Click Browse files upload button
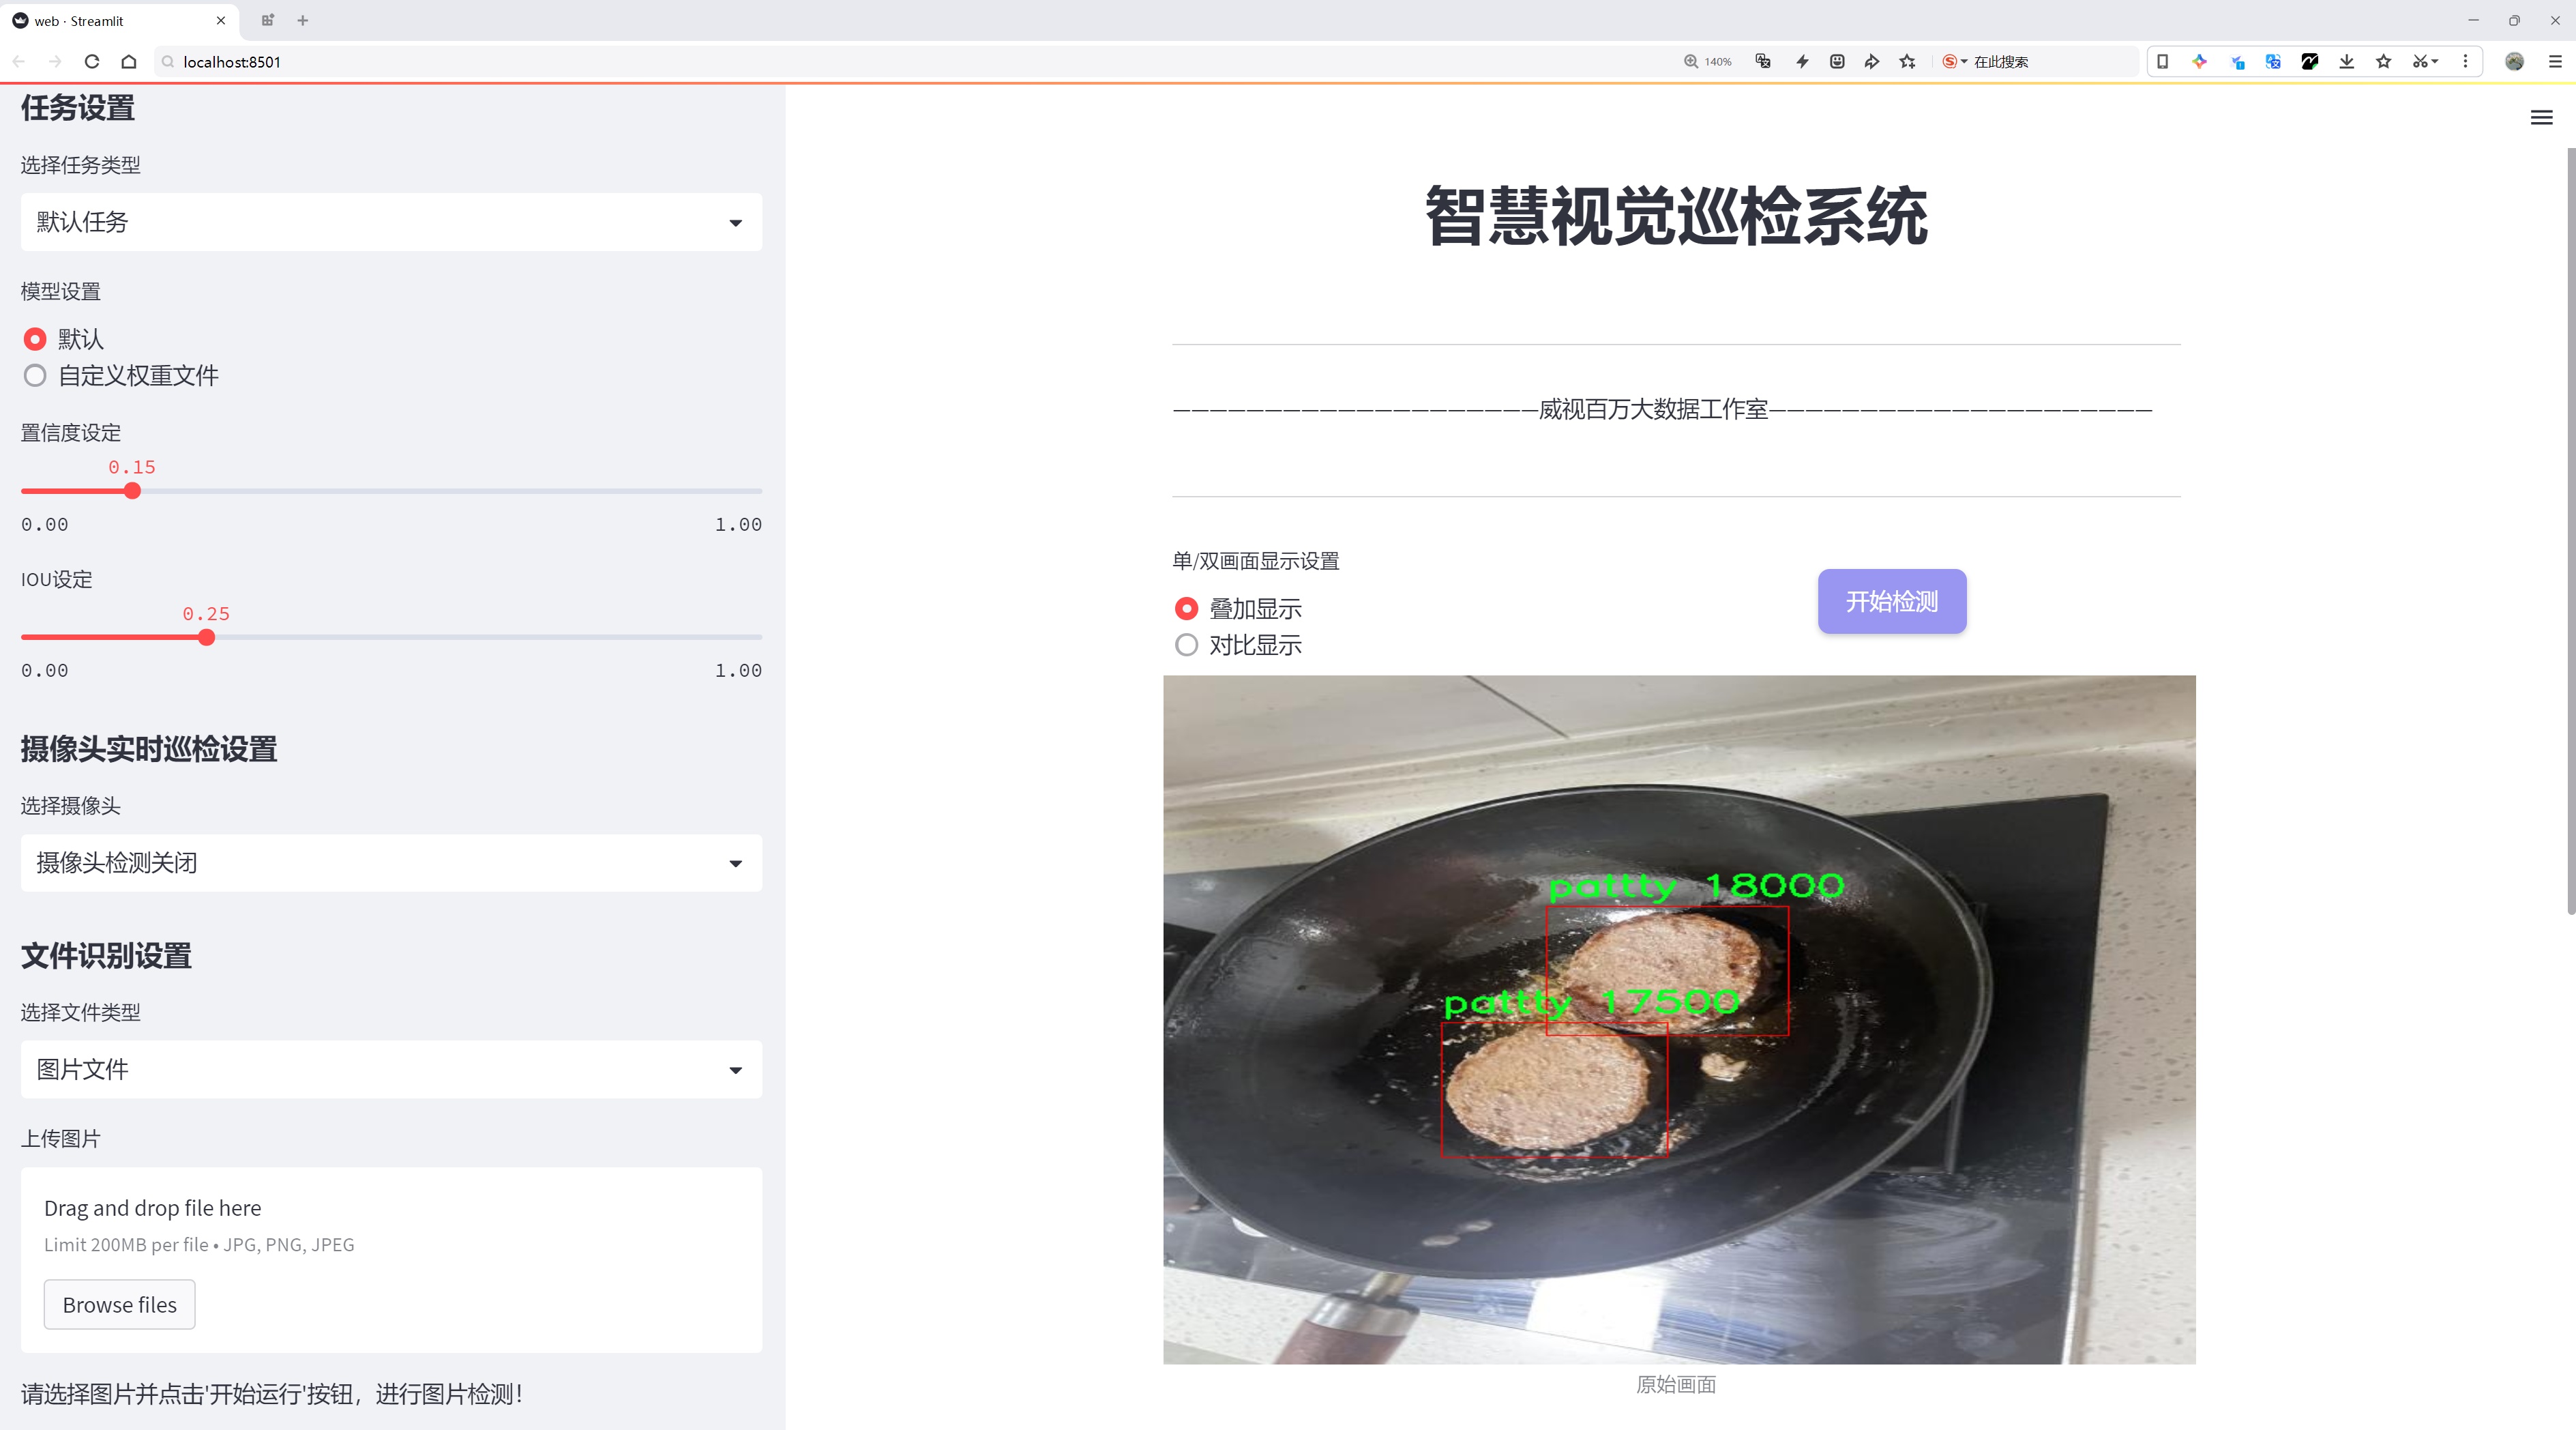This screenshot has height=1430, width=2576. (x=119, y=1304)
